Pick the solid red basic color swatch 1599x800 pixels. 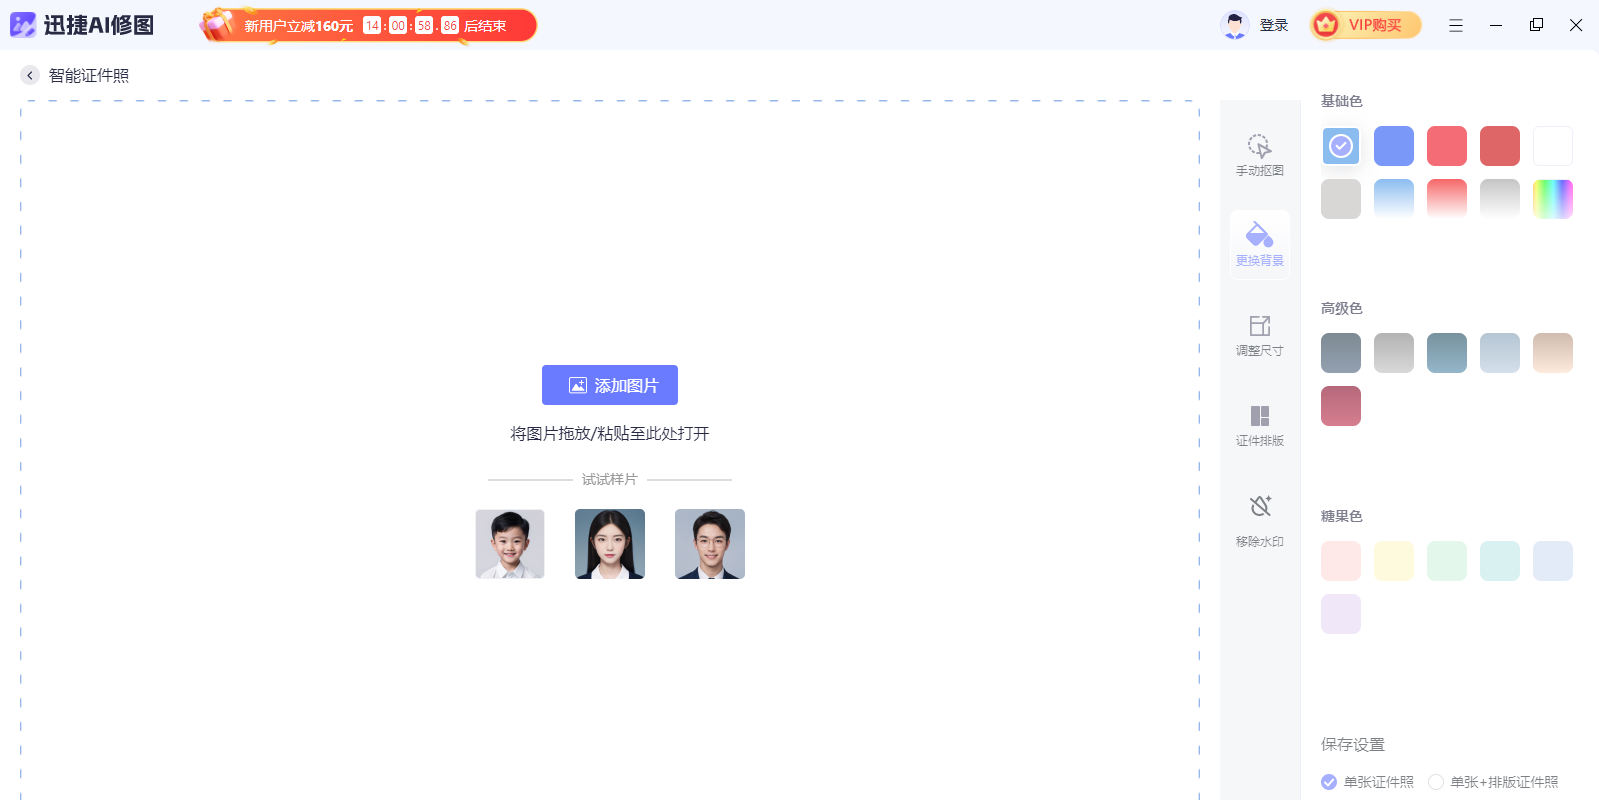point(1499,146)
